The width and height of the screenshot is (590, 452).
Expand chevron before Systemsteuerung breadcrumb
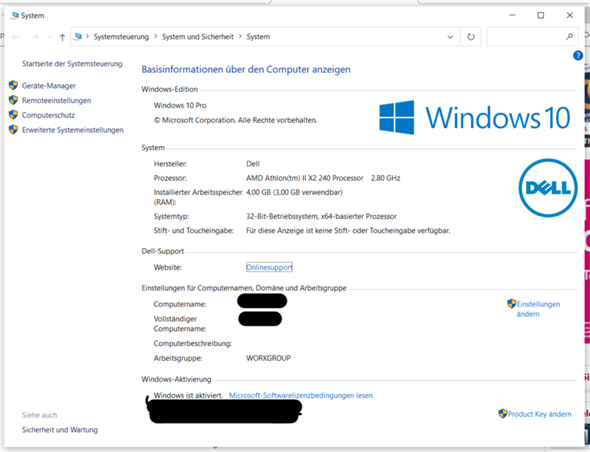pyautogui.click(x=87, y=37)
